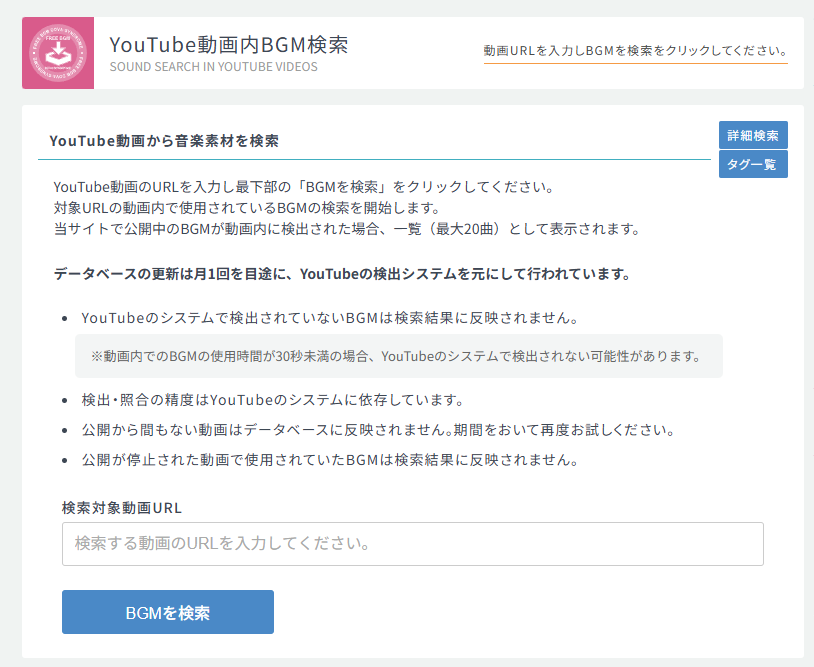Click the YouTubeのシステムで検出されていないBGM bullet item
The height and width of the screenshot is (667, 814).
330,318
